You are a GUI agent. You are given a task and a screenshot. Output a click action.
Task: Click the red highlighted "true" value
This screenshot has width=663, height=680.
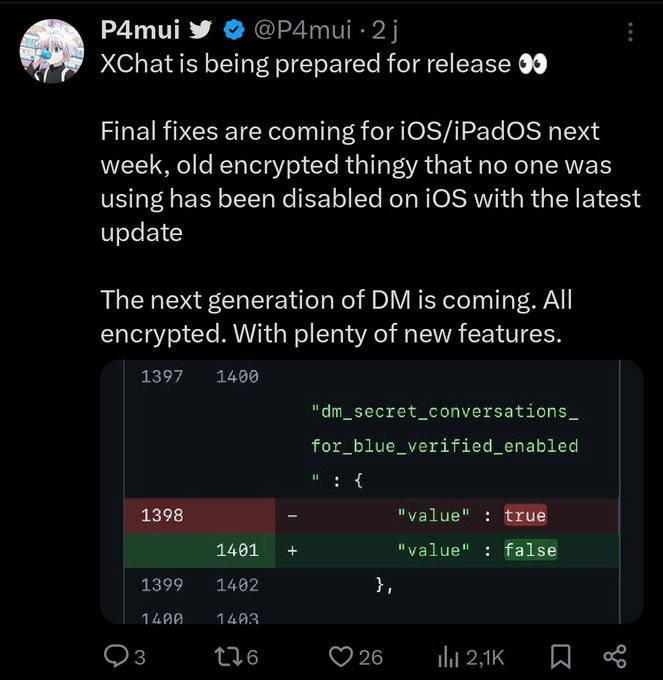525,515
